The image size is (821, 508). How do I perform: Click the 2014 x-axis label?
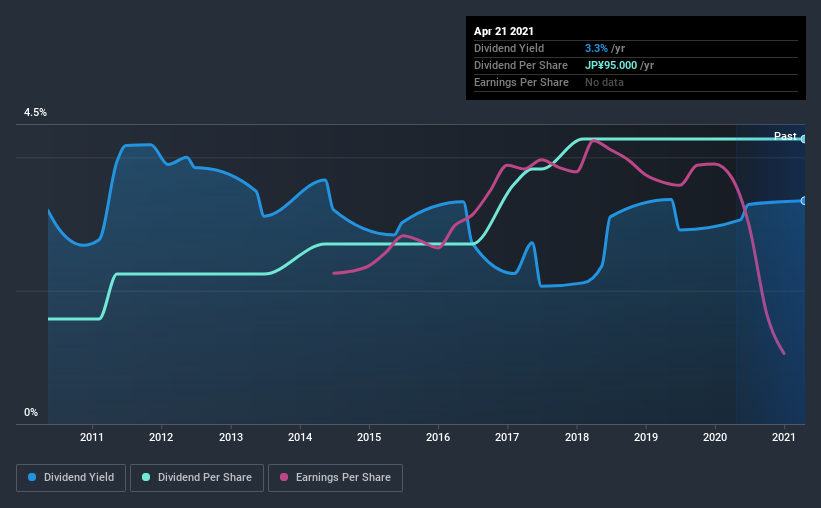pyautogui.click(x=299, y=437)
